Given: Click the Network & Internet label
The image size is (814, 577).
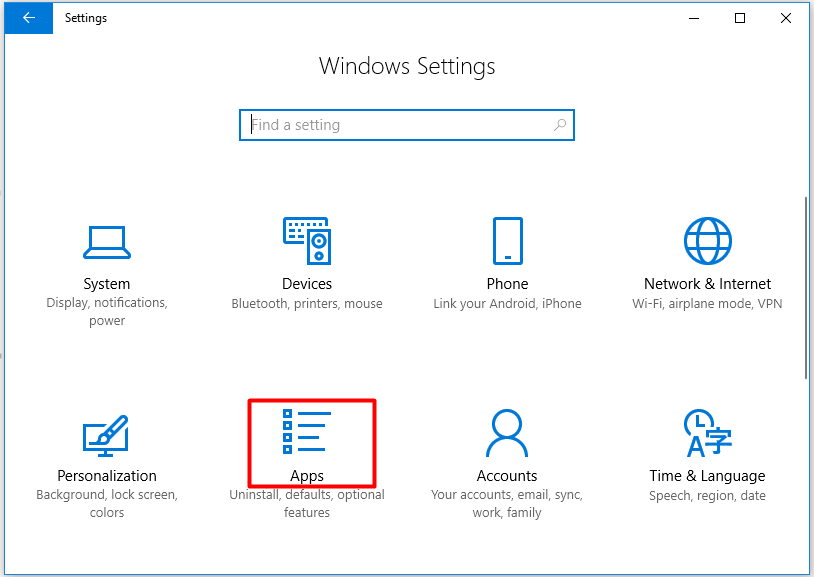Looking at the screenshot, I should (707, 284).
